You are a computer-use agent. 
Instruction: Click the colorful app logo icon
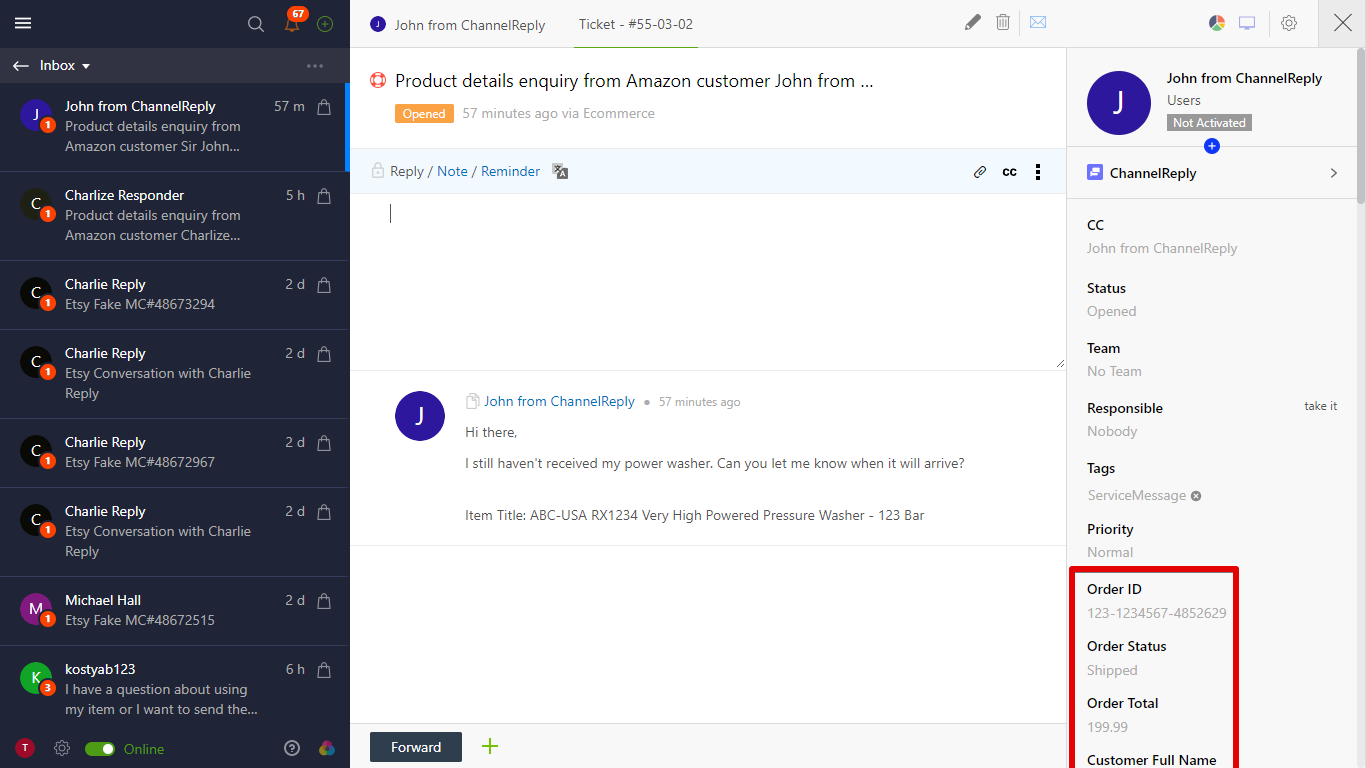tap(326, 748)
